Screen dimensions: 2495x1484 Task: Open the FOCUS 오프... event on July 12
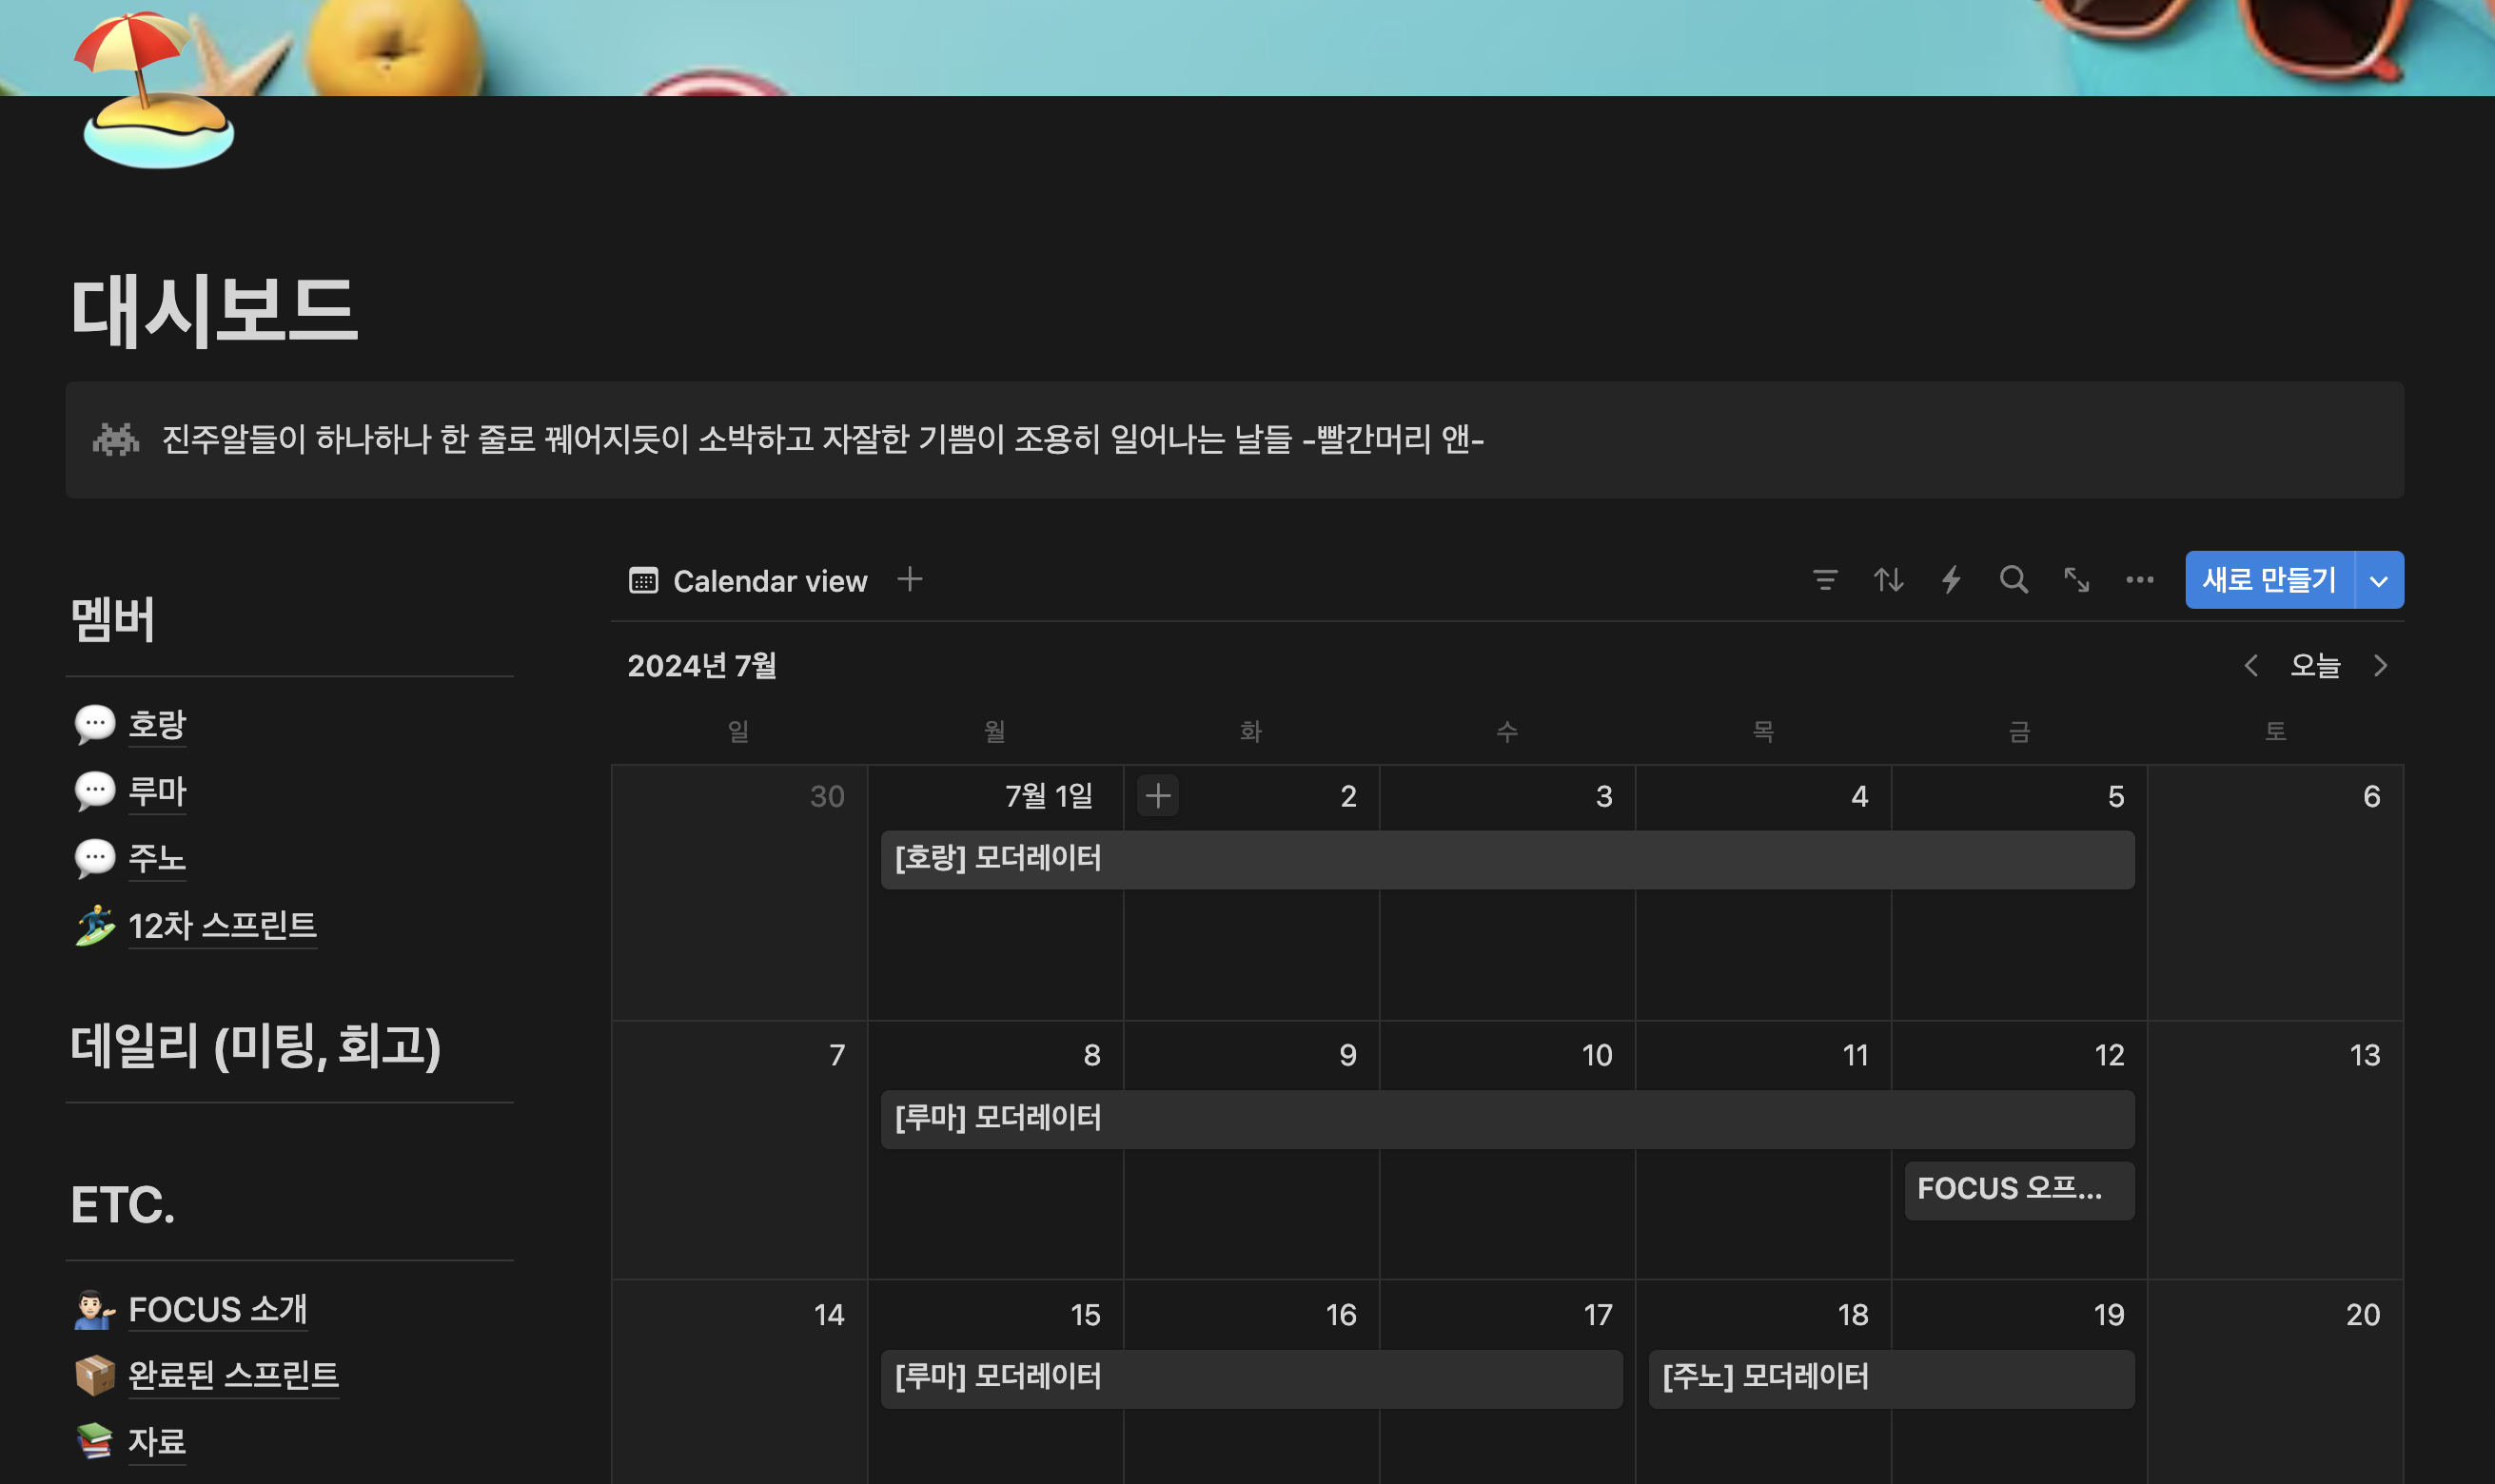click(2018, 1190)
